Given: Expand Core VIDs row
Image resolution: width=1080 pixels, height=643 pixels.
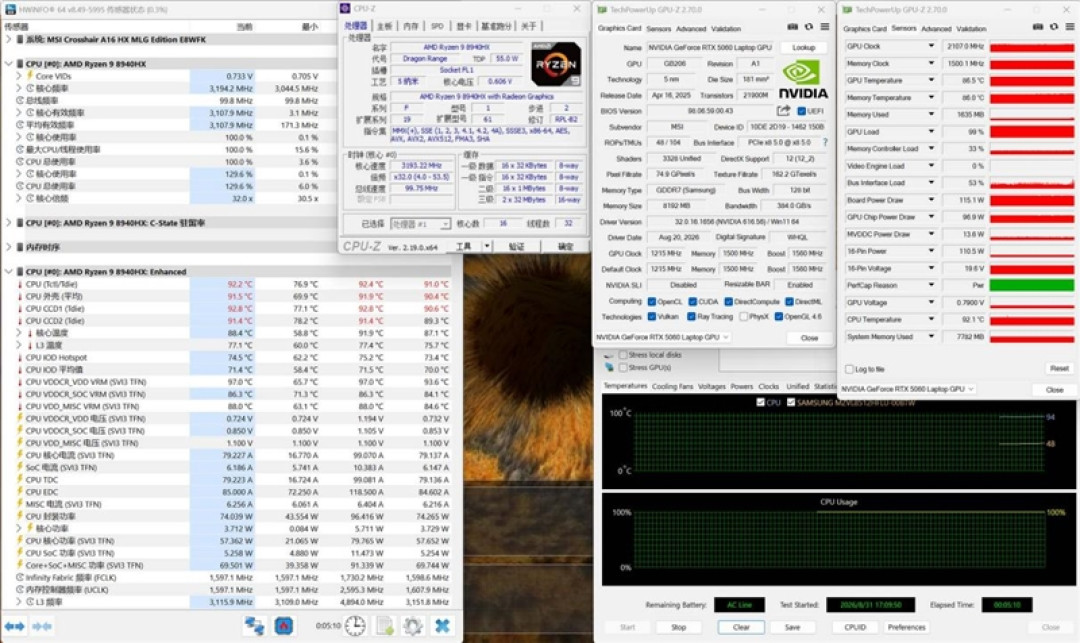Looking at the screenshot, I should click(x=19, y=76).
